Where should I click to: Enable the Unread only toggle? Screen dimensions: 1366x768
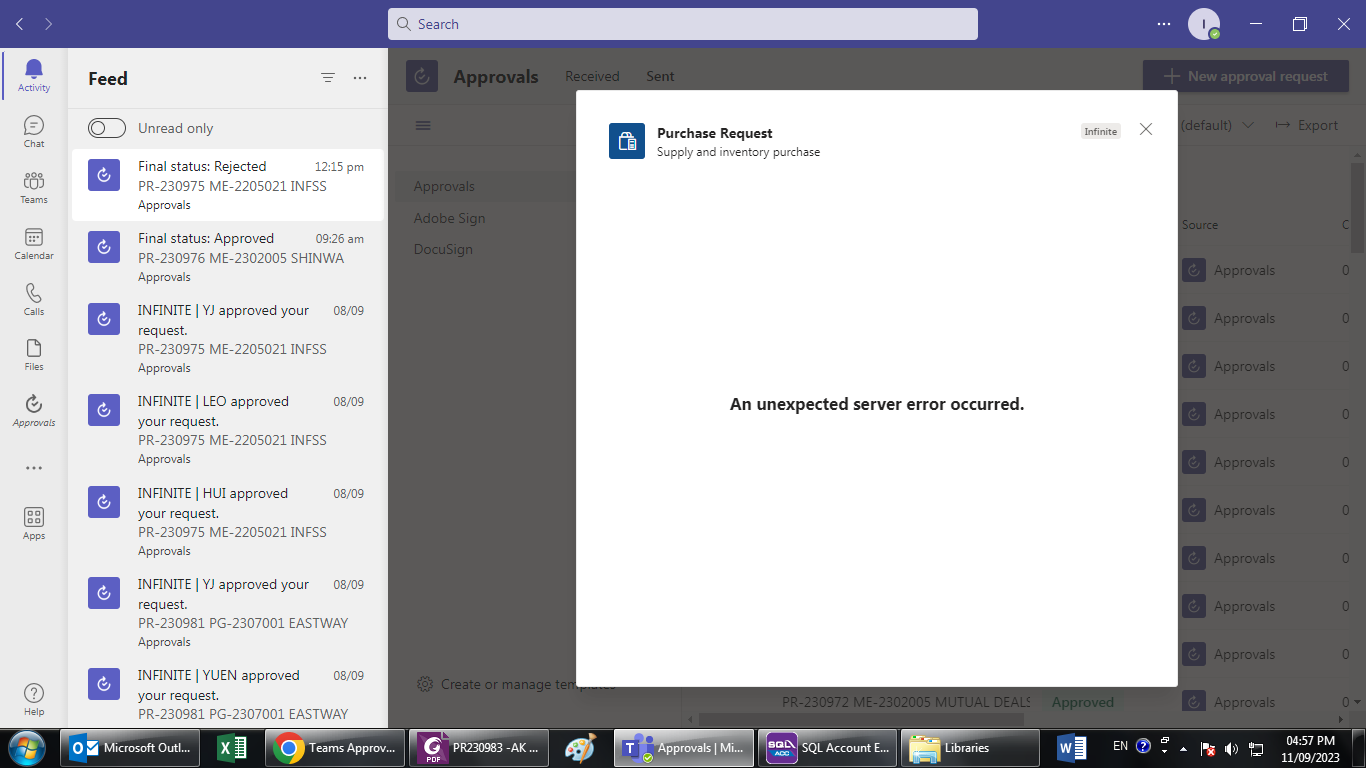(105, 128)
